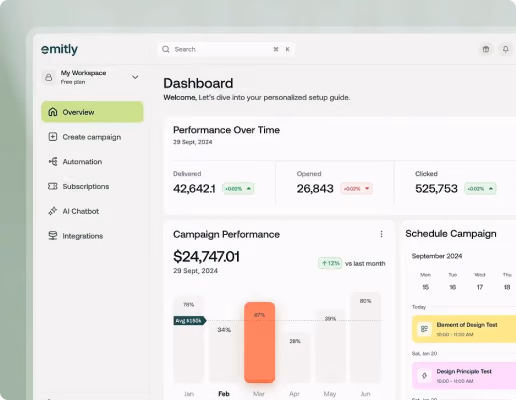Select Wed 17 in calendar
Image resolution: width=516 pixels, height=400 pixels.
[x=480, y=281]
